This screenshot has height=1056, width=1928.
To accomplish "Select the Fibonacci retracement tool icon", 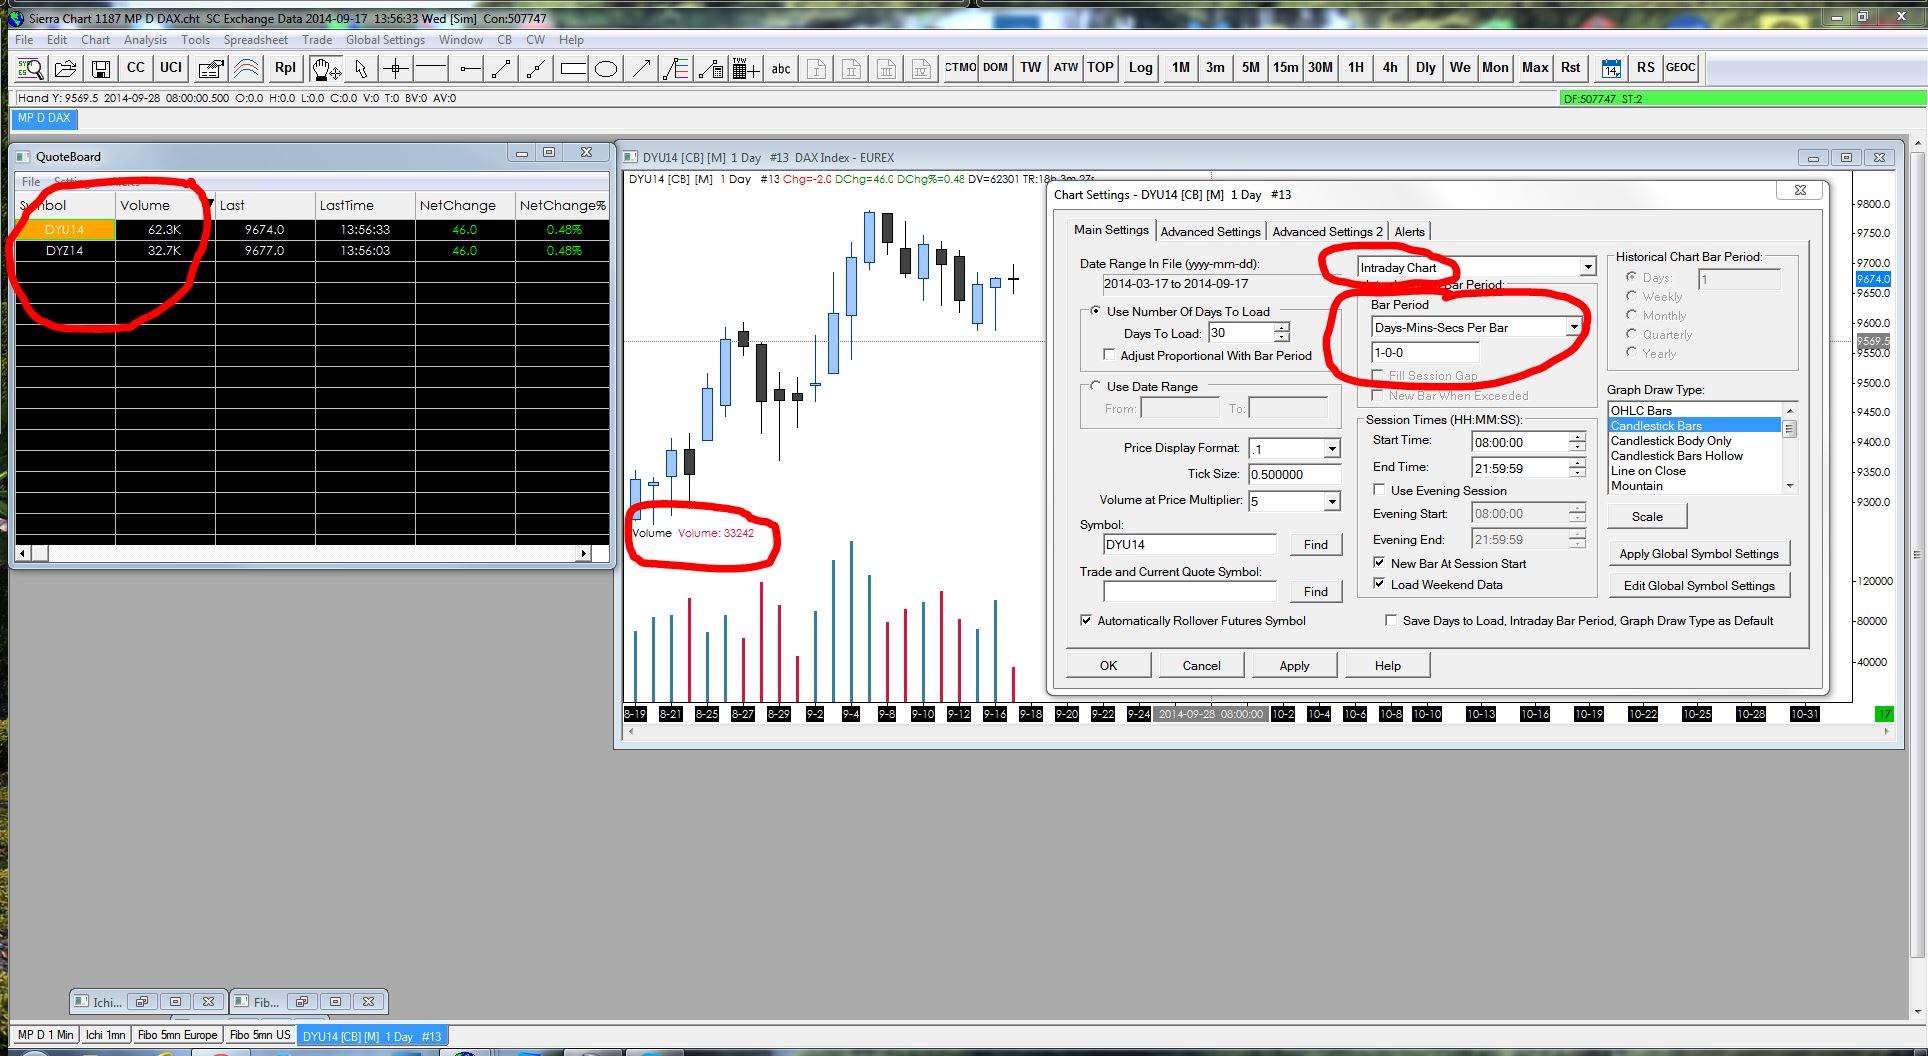I will 676,68.
